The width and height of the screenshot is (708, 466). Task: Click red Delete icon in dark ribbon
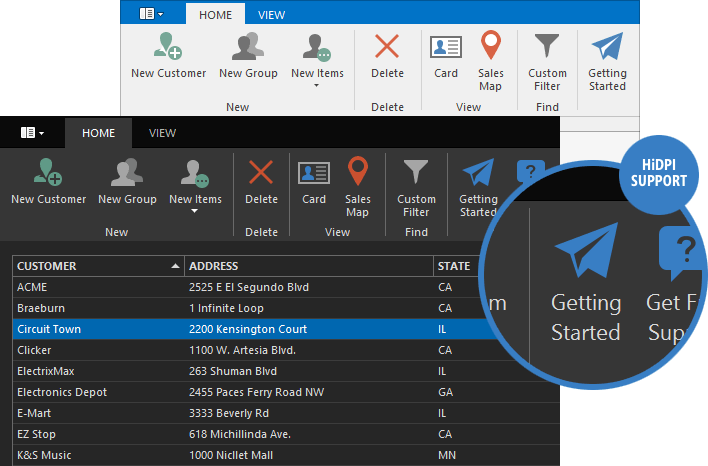261,174
